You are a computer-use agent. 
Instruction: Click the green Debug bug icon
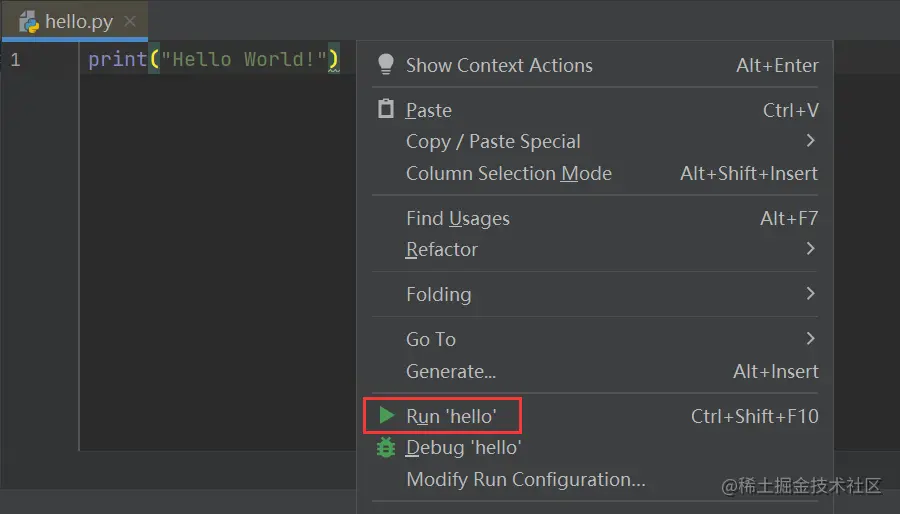(x=386, y=447)
